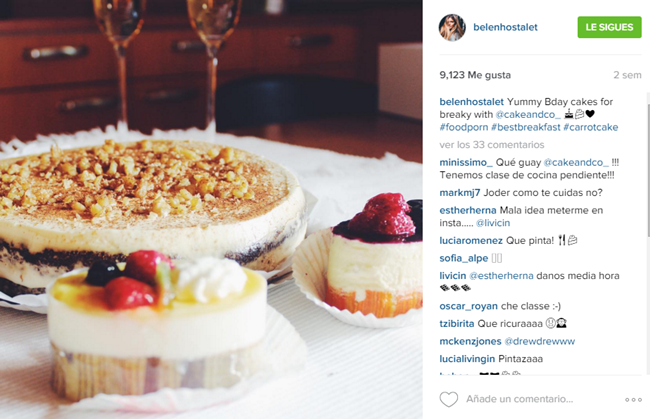Open minissimo_ commenter profile

click(466, 162)
